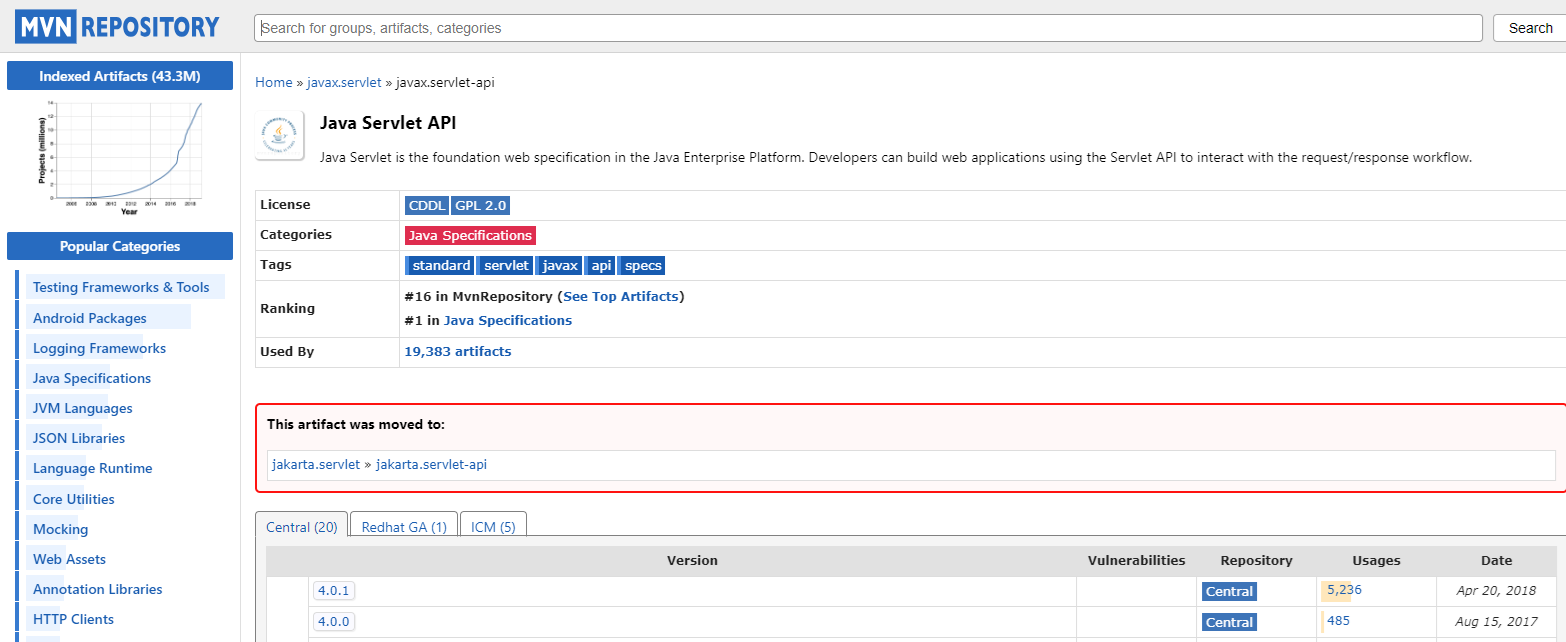Click the Version column header
Image resolution: width=1566 pixels, height=642 pixels.
pos(692,560)
